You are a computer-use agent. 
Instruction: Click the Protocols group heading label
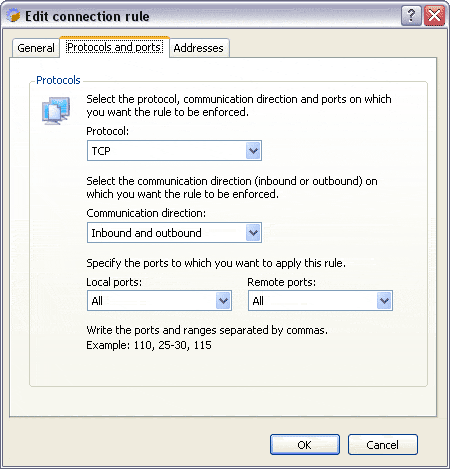point(58,80)
